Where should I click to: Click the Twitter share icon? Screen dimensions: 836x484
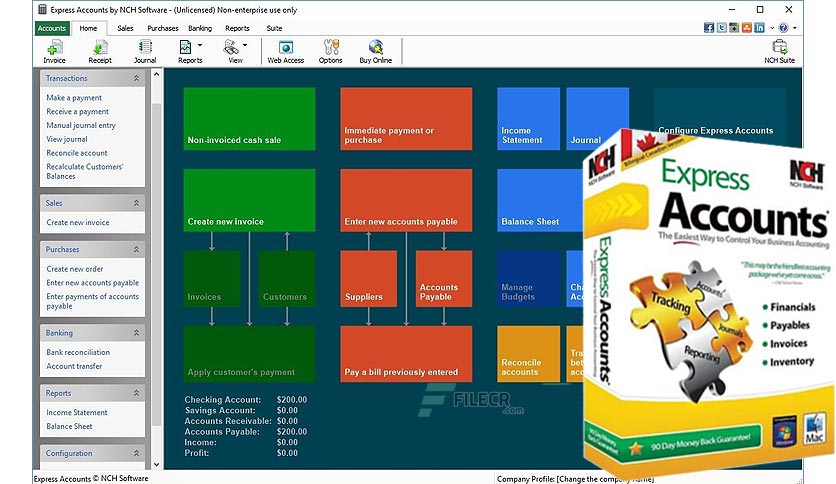click(x=721, y=28)
